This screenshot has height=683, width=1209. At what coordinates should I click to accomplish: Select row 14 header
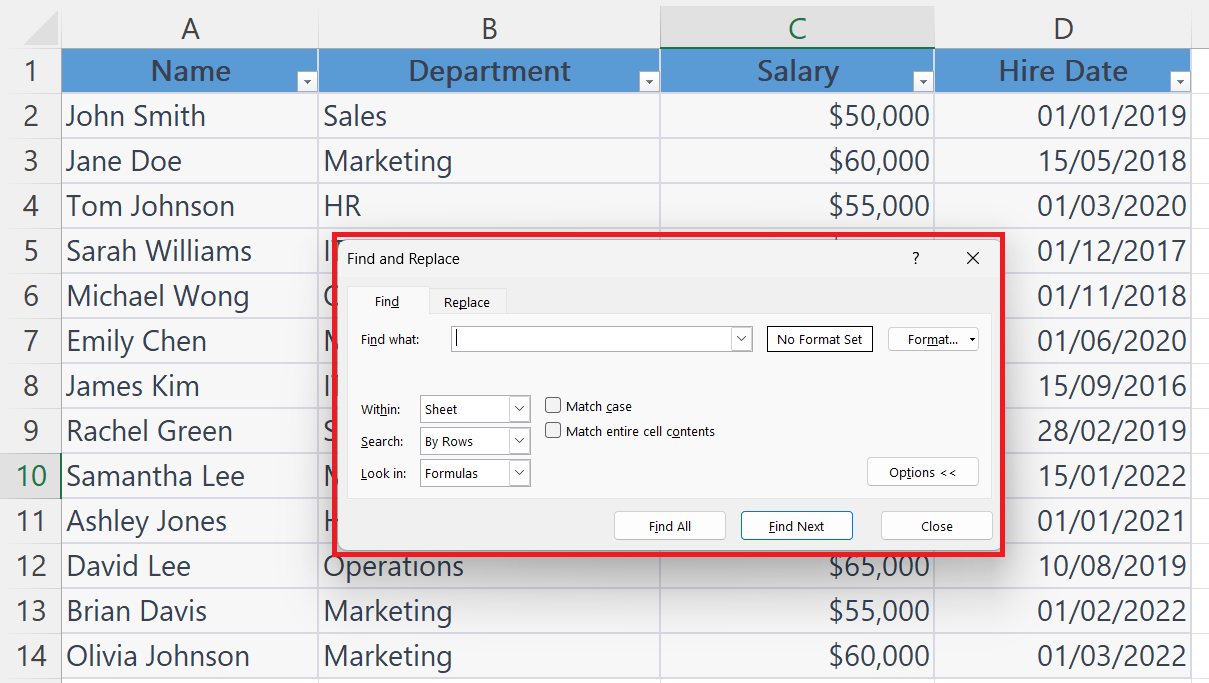(31, 656)
